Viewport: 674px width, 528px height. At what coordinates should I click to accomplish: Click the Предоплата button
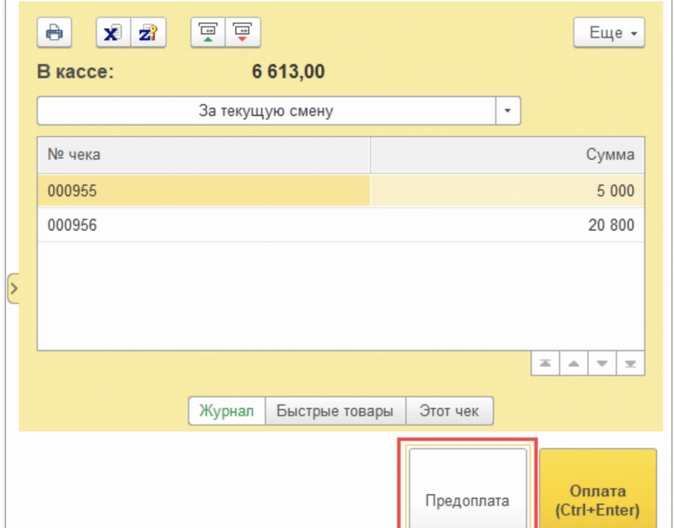468,490
